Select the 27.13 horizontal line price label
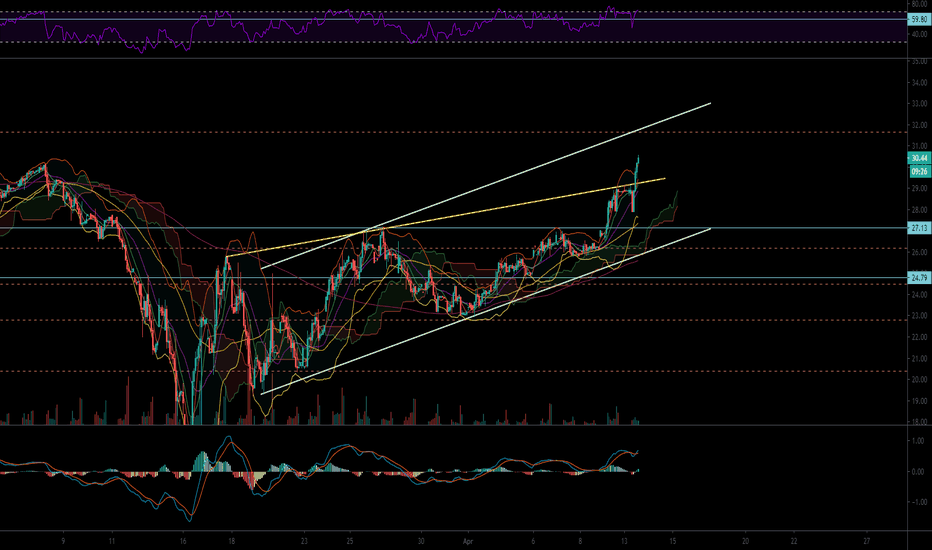 tap(919, 228)
